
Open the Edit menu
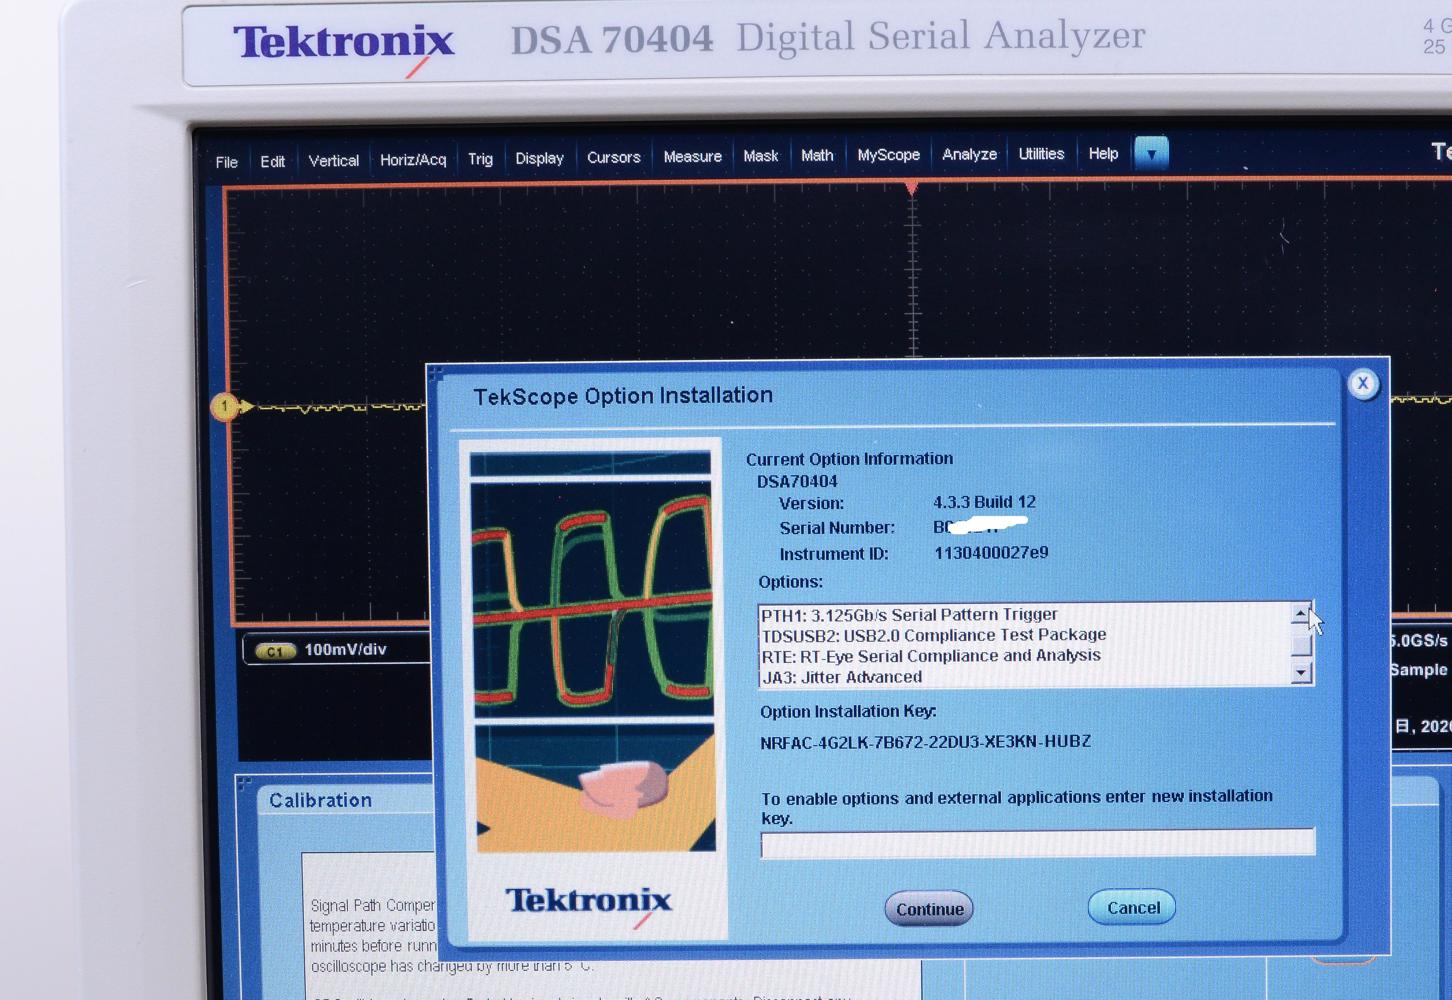point(272,161)
